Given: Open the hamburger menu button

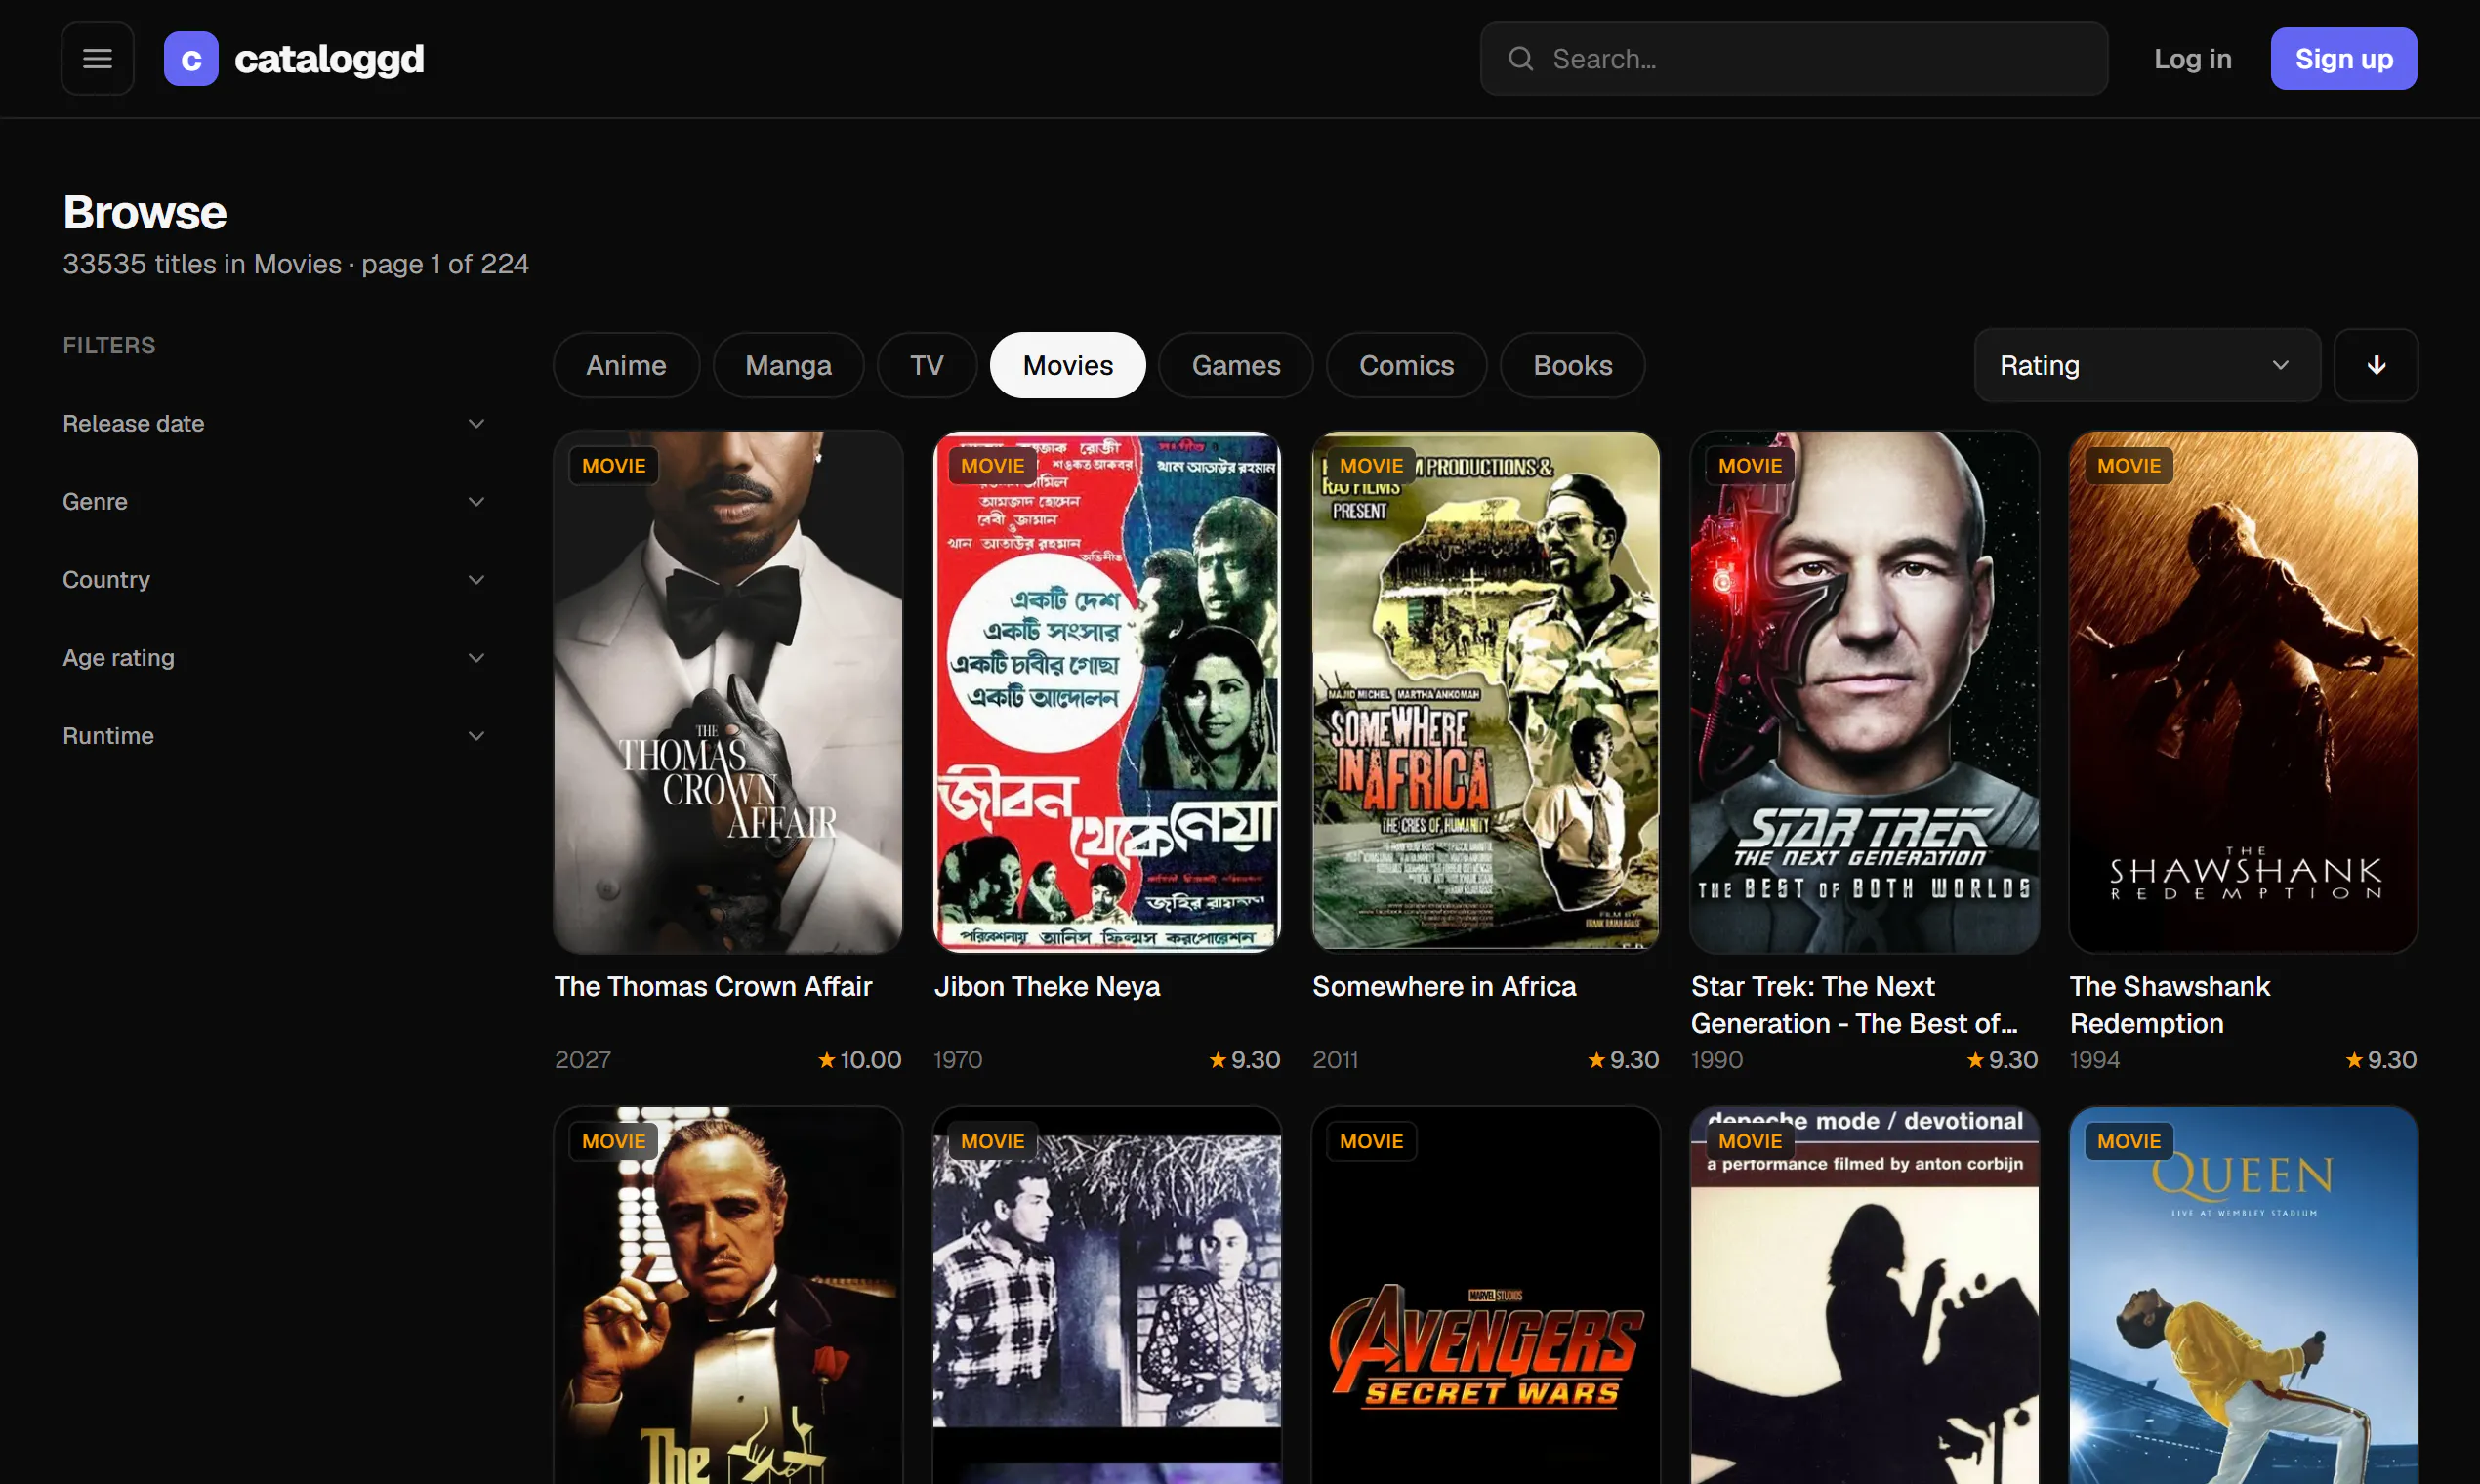Looking at the screenshot, I should (97, 58).
